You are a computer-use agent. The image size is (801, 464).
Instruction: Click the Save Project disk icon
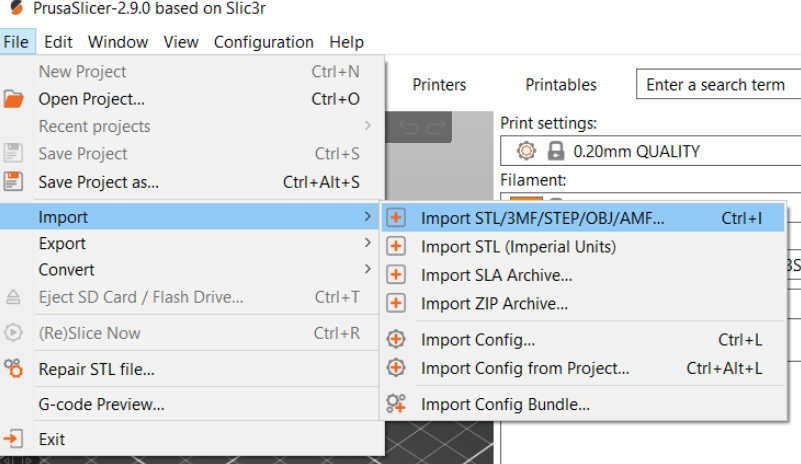coord(13,153)
